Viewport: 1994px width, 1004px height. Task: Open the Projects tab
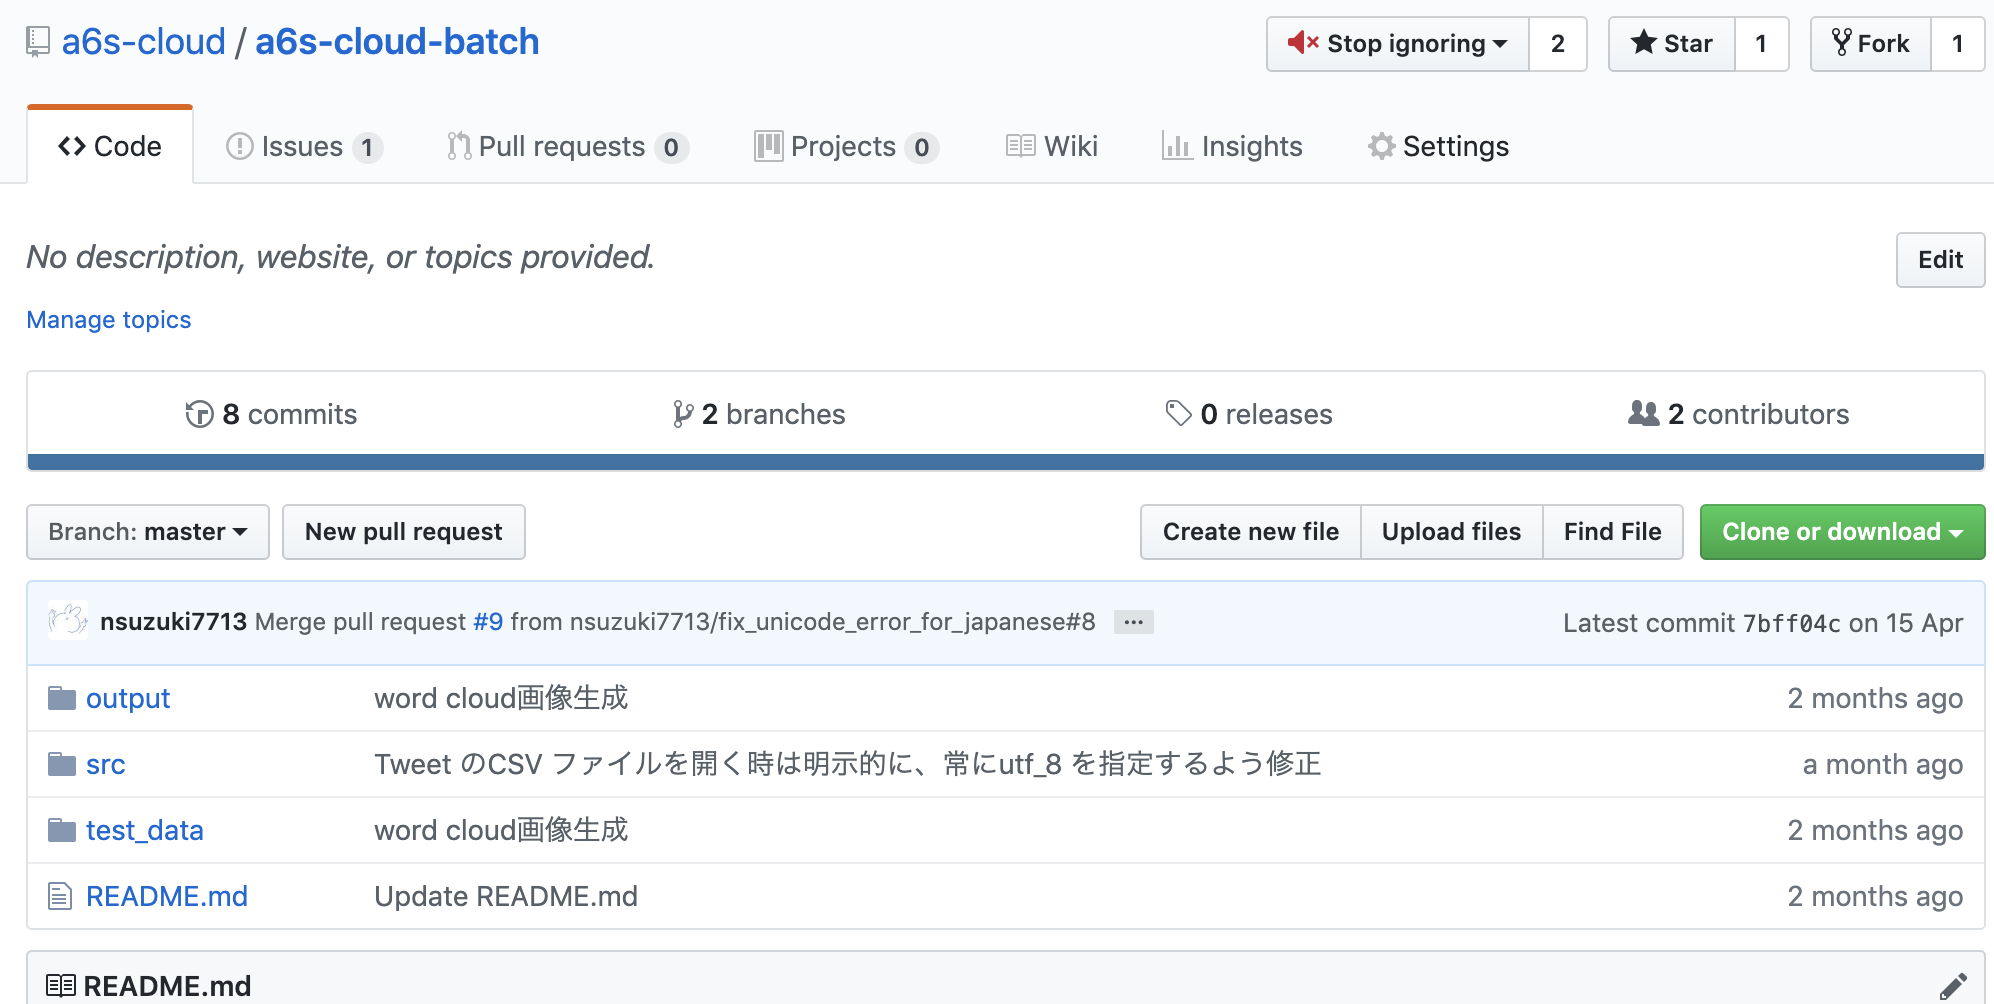tap(846, 147)
